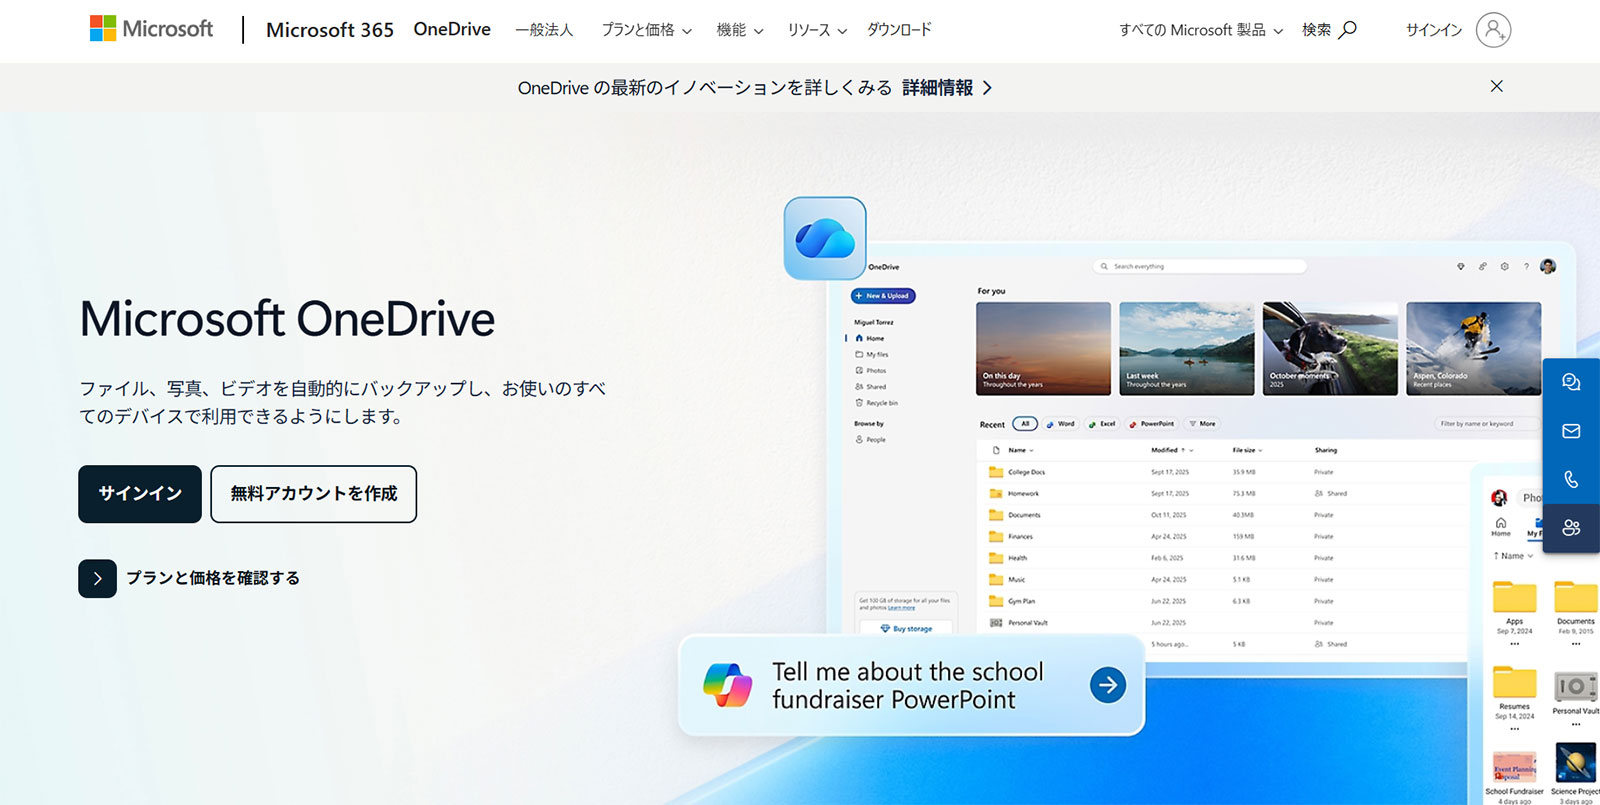Screen dimensions: 1600x805
Task: Click the user profile photo in mockup
Action: click(1548, 266)
